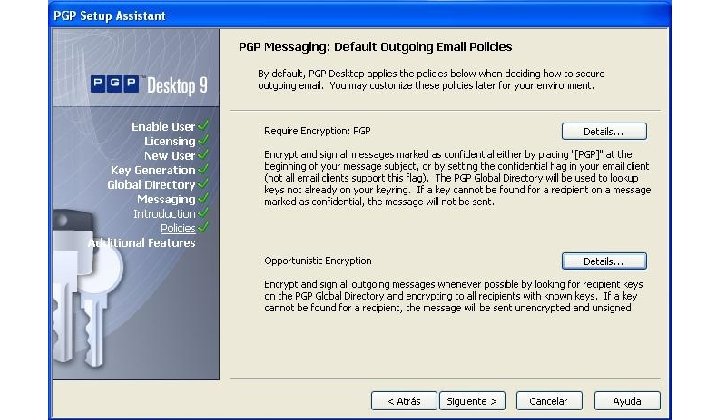Go back with the Atrás button
The width and height of the screenshot is (720, 420).
point(404,401)
